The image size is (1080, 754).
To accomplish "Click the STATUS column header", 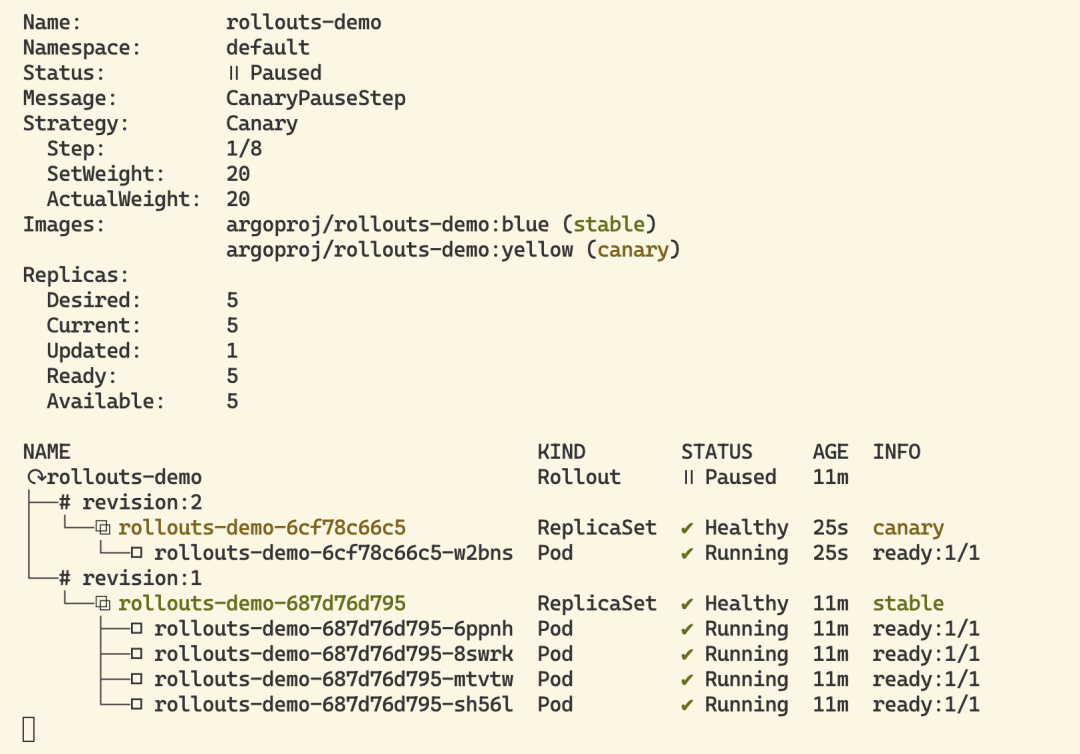I will [x=717, y=452].
